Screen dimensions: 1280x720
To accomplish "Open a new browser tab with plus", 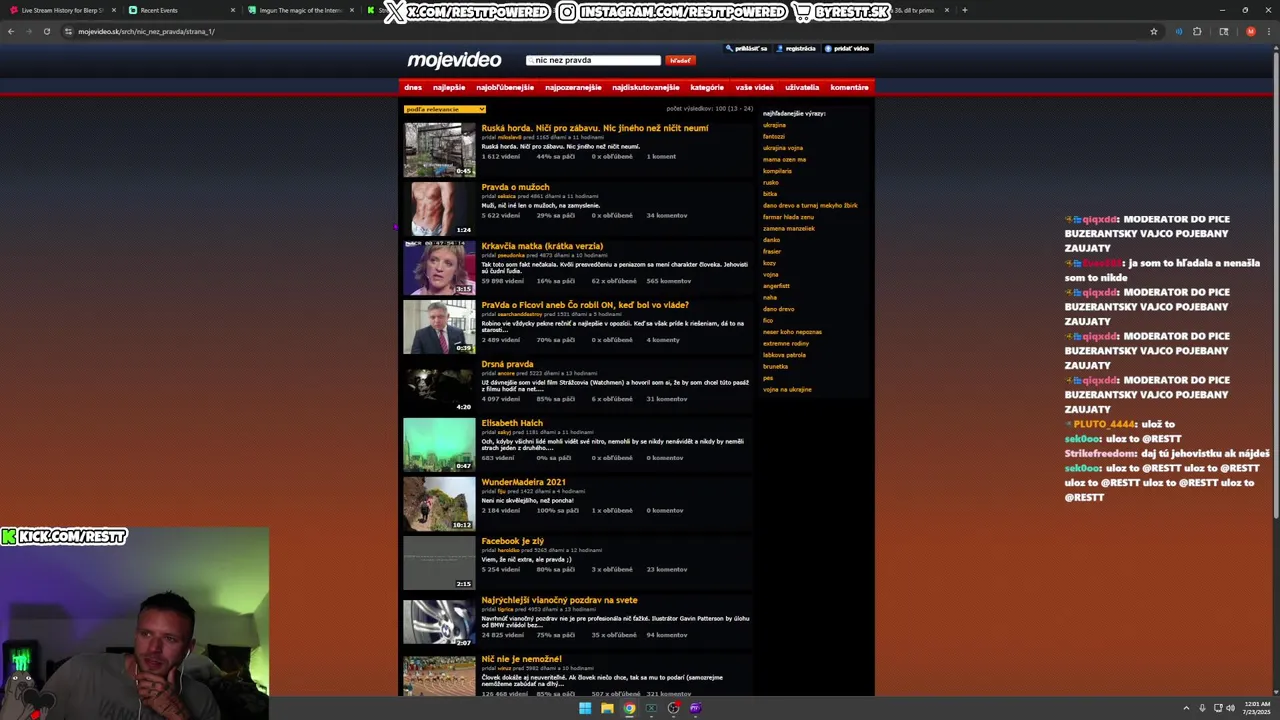I will pos(964,10).
